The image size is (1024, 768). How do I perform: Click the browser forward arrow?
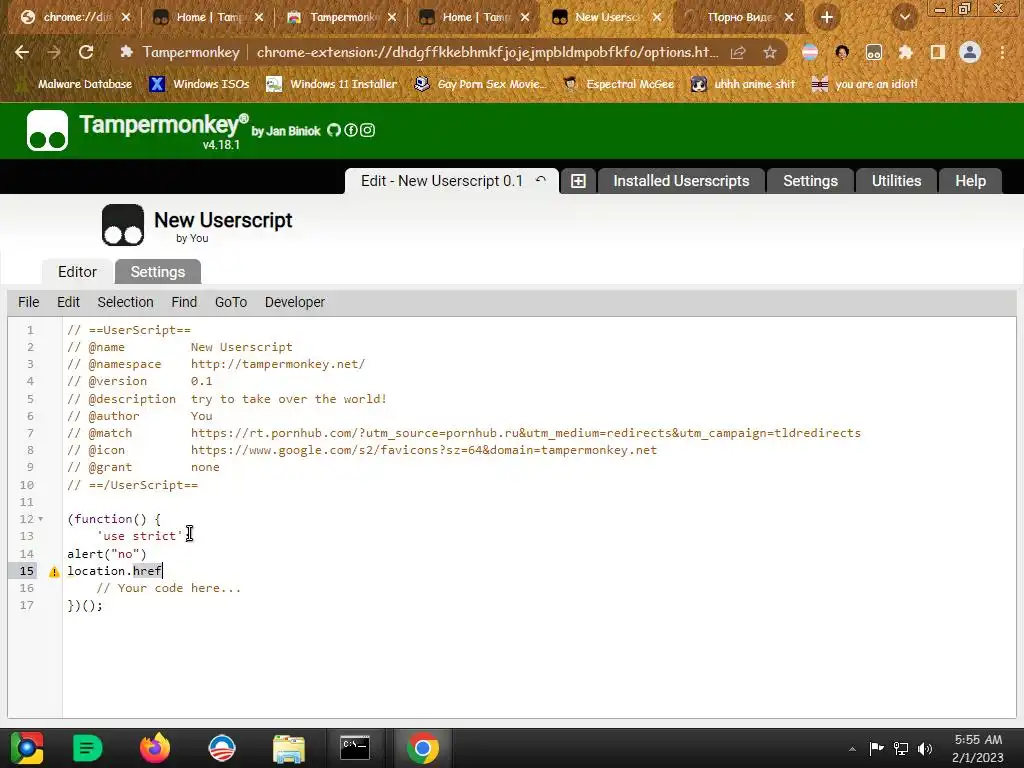tap(54, 52)
